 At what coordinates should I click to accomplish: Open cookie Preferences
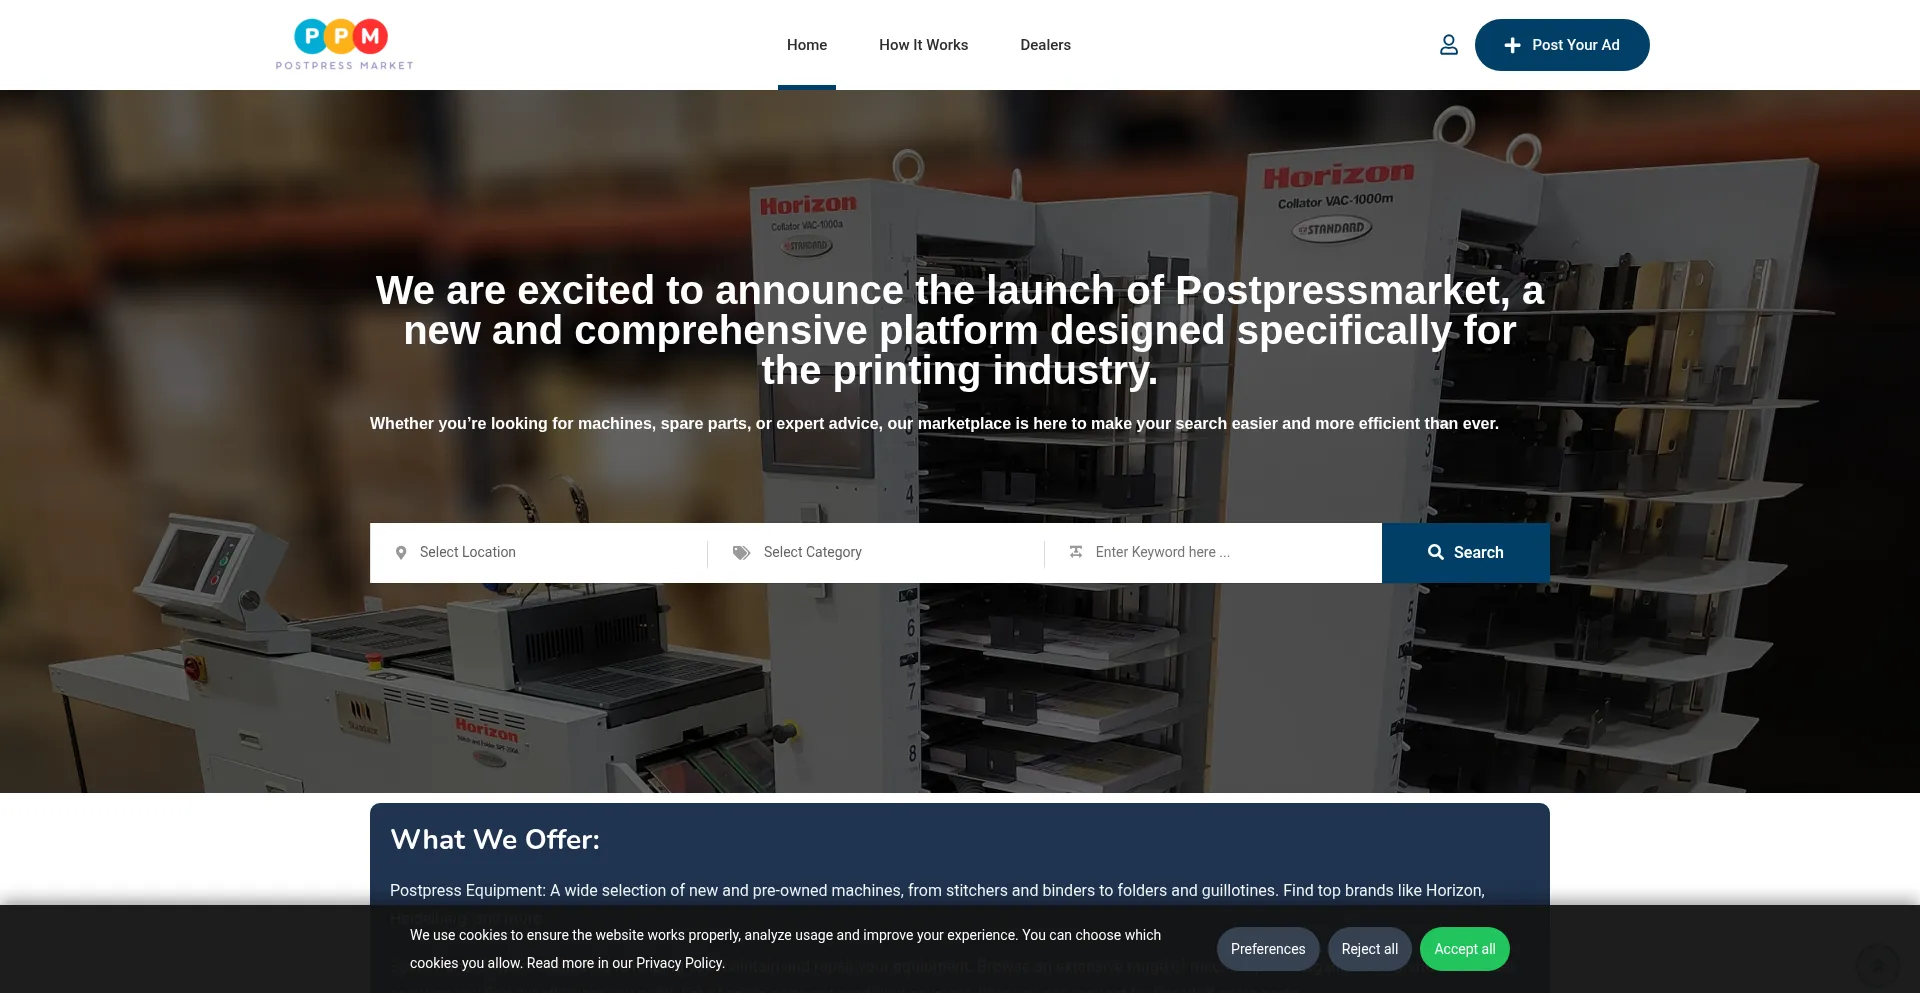[1268, 949]
